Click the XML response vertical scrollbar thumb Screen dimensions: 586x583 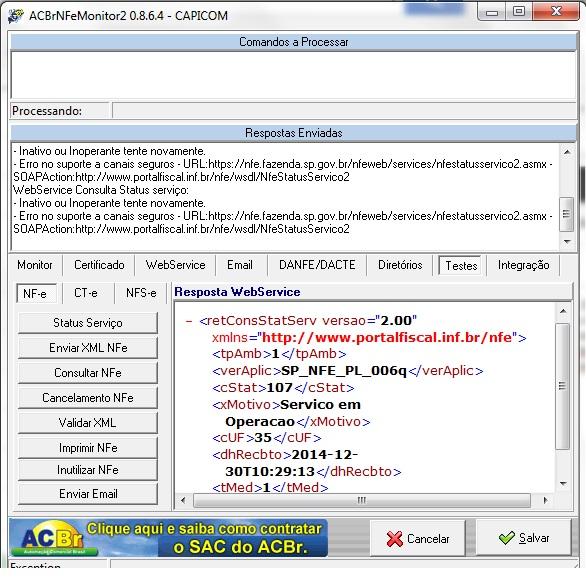pyautogui.click(x=562, y=386)
